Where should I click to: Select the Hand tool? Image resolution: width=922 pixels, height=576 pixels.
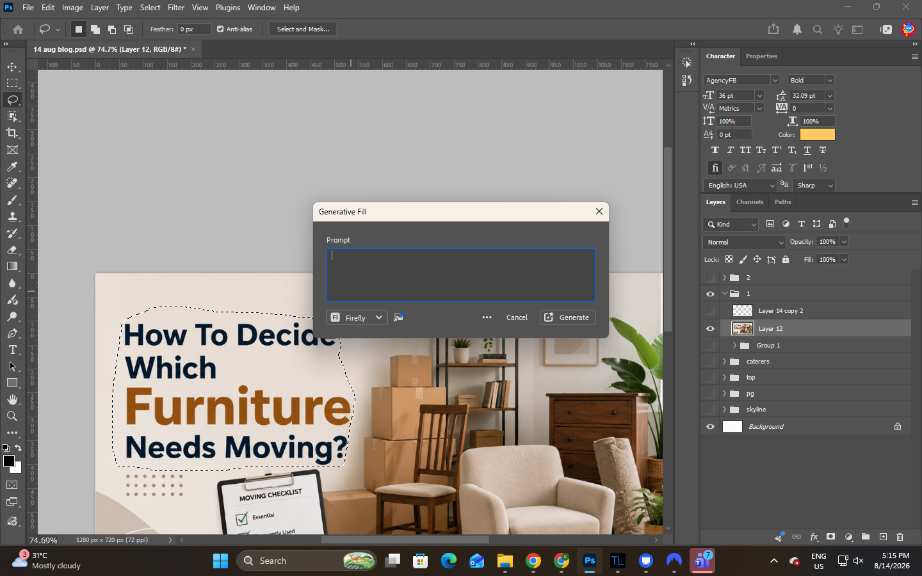click(12, 400)
